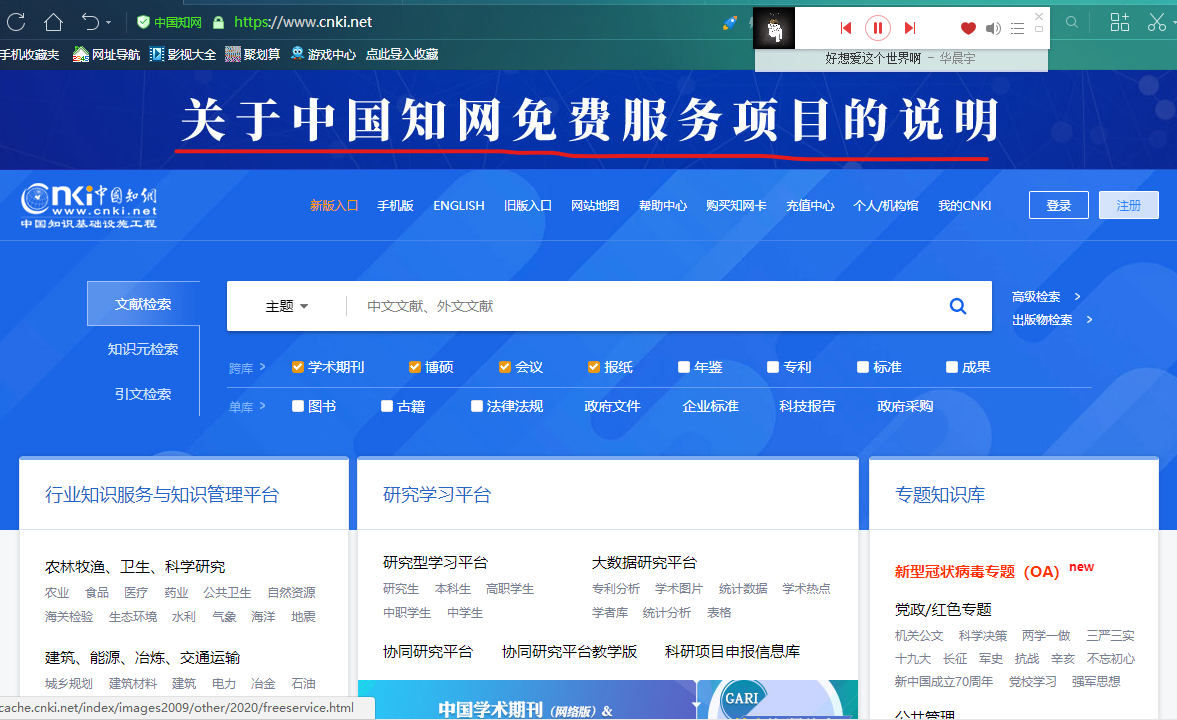Pause the song in the music player

(877, 28)
